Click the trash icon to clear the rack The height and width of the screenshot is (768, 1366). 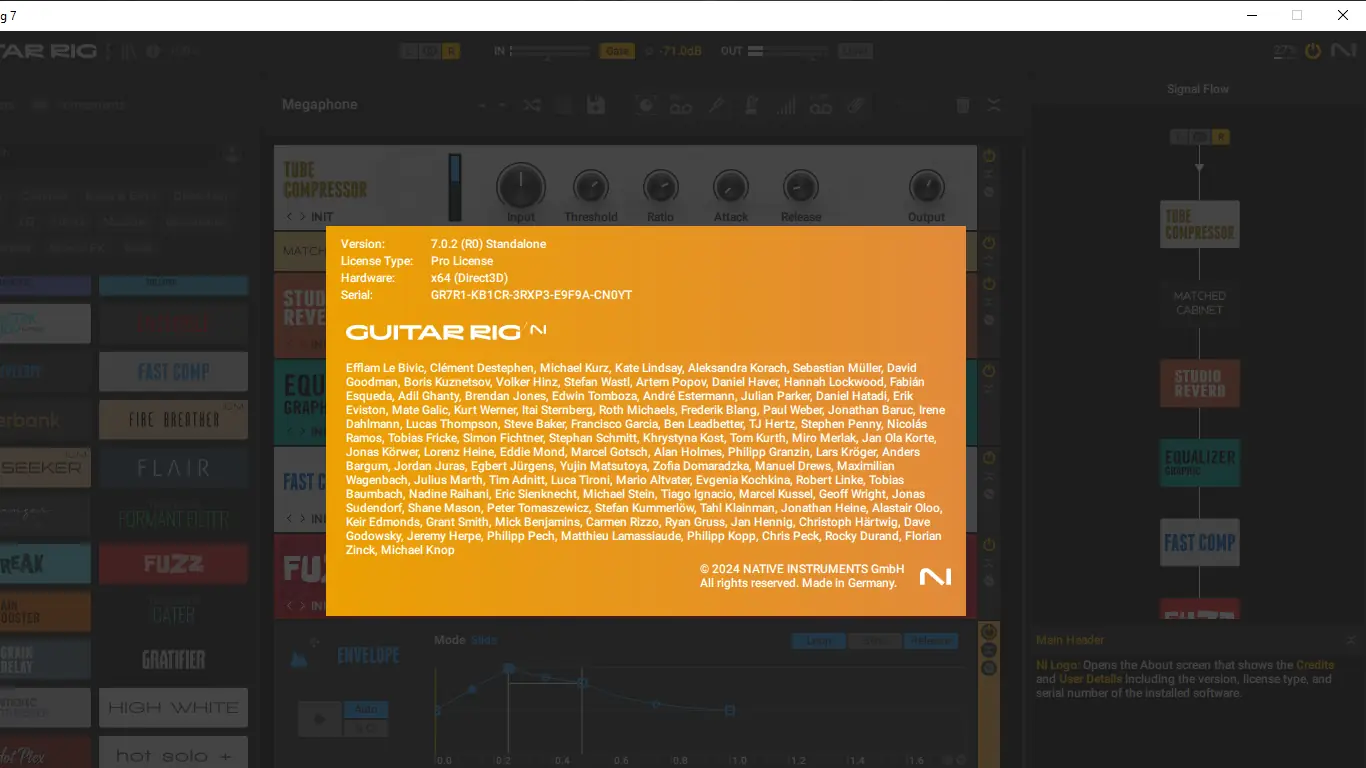pos(963,105)
